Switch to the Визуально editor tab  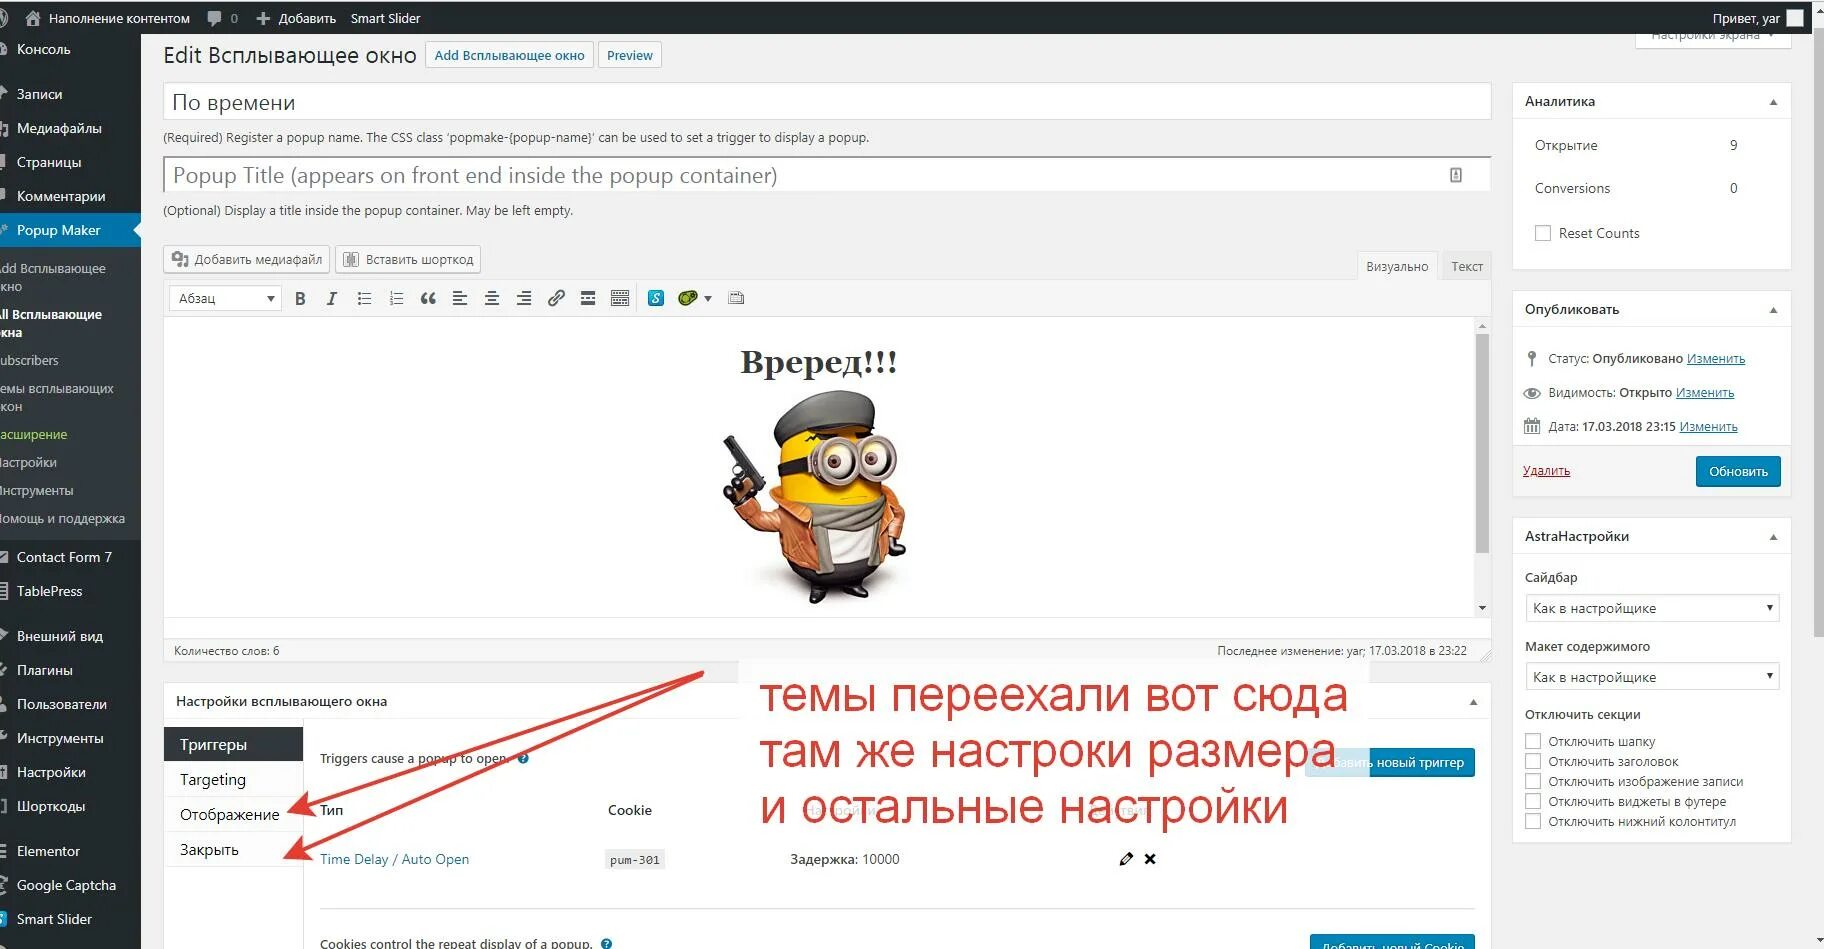[x=1397, y=266]
